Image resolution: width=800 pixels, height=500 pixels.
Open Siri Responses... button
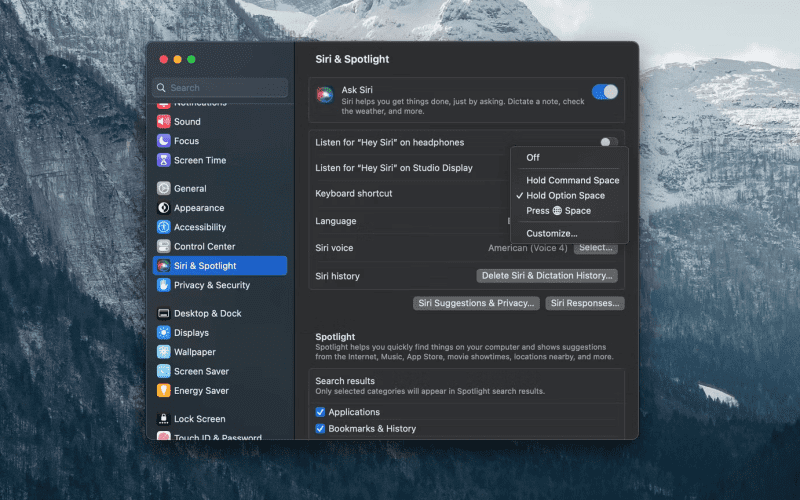[585, 303]
